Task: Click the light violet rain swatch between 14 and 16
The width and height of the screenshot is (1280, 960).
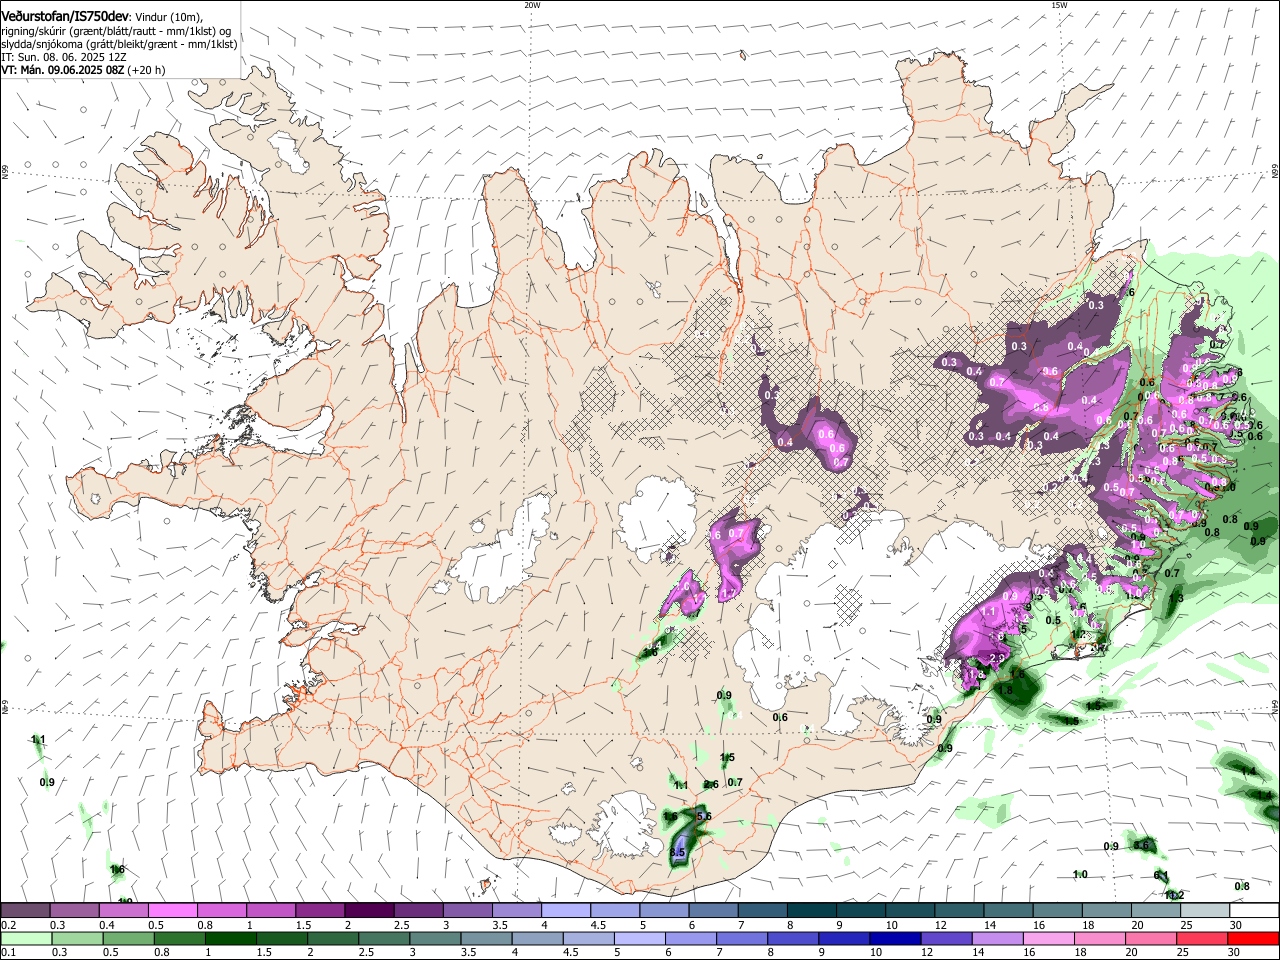Action: pyautogui.click(x=998, y=938)
